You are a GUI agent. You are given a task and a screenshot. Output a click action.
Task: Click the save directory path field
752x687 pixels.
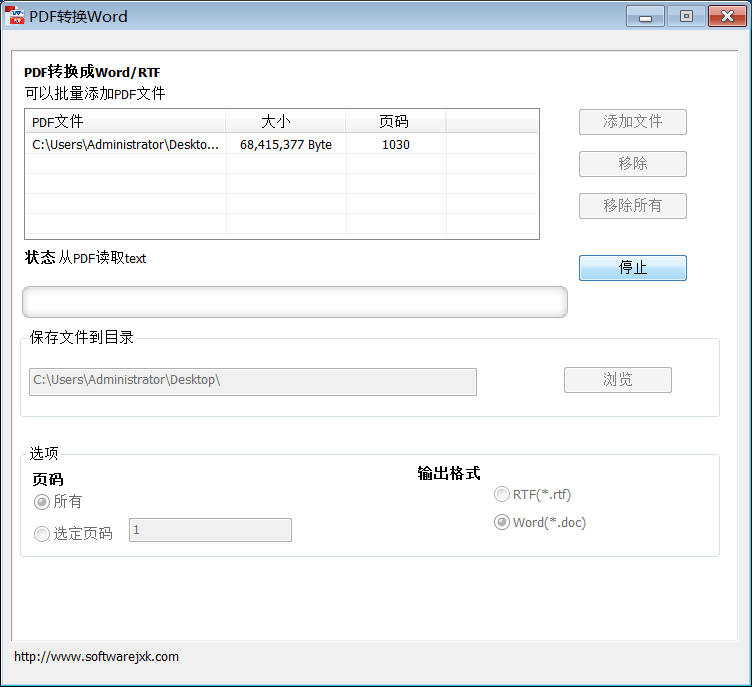pos(253,382)
